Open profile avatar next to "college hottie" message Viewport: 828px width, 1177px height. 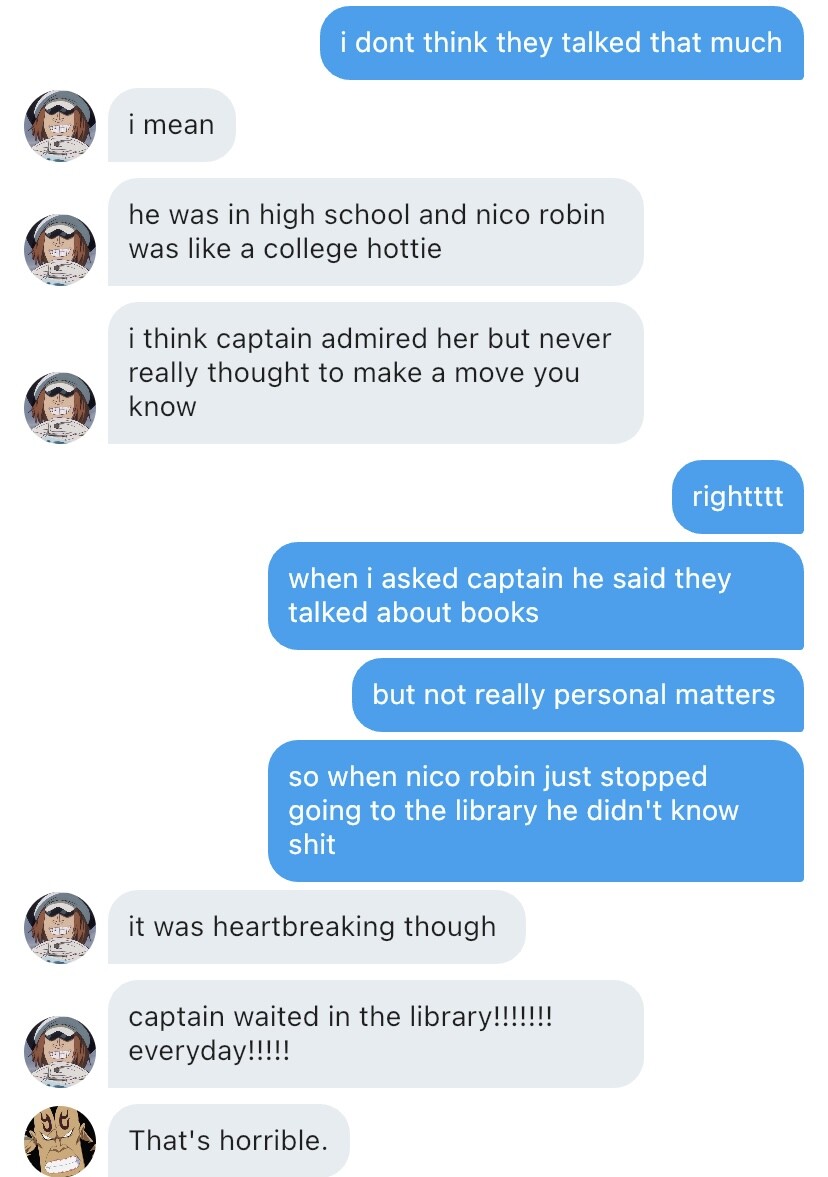60,249
